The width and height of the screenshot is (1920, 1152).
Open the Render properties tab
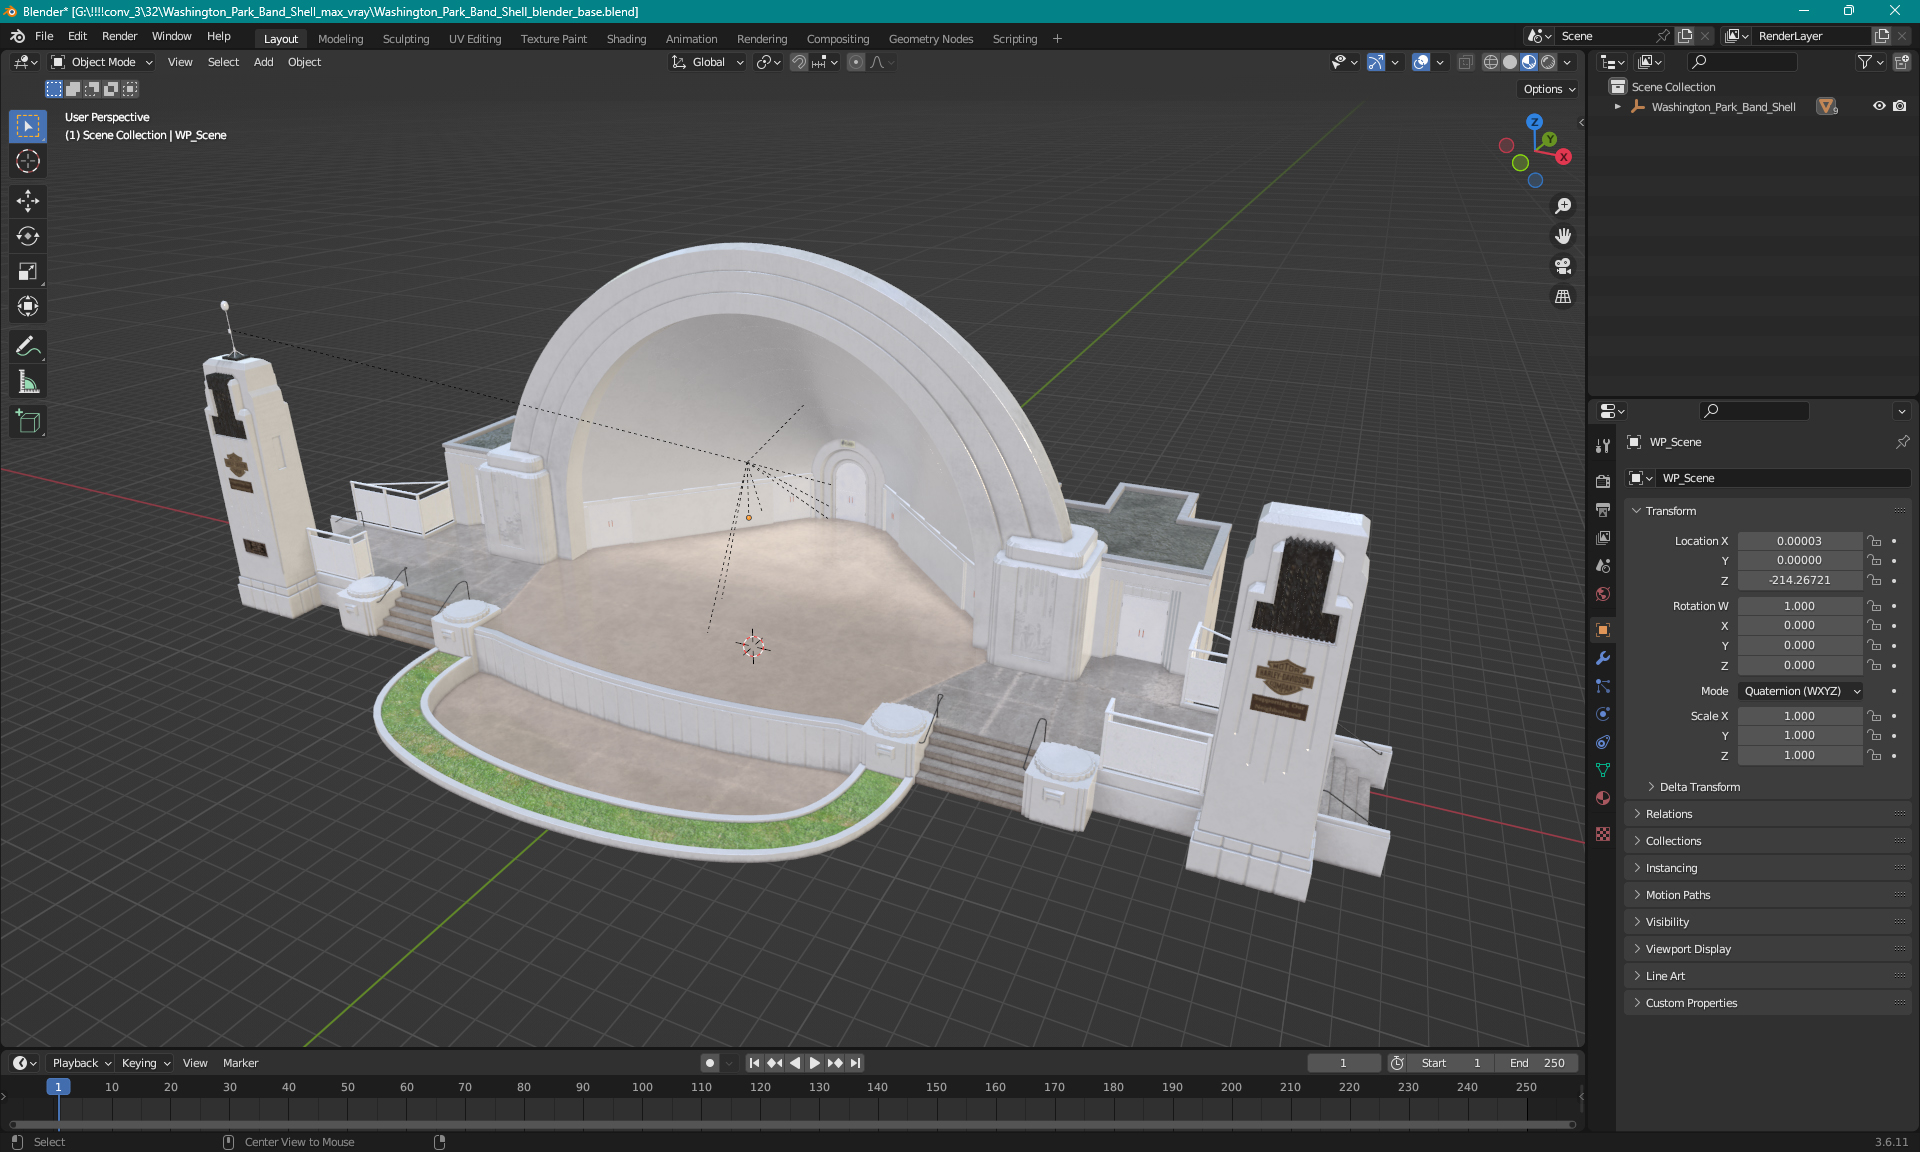[1603, 481]
